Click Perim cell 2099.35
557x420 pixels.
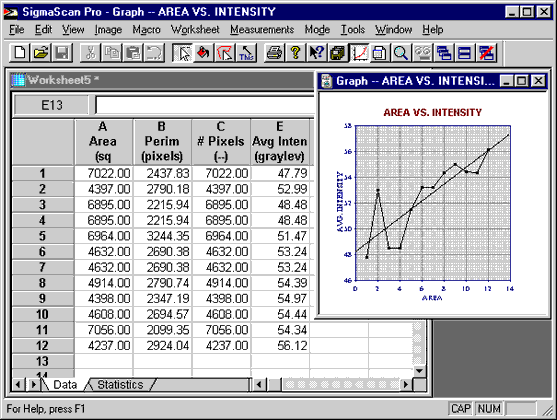pyautogui.click(x=163, y=330)
